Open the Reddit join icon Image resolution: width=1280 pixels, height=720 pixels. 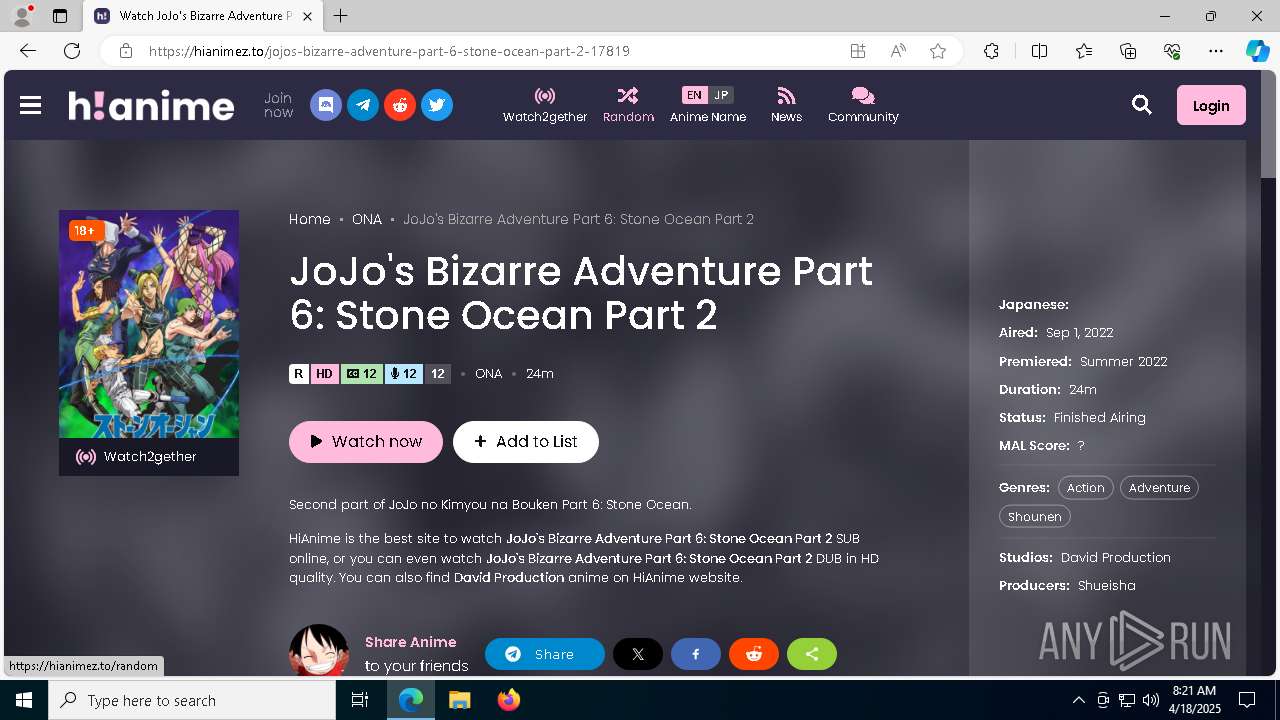400,105
